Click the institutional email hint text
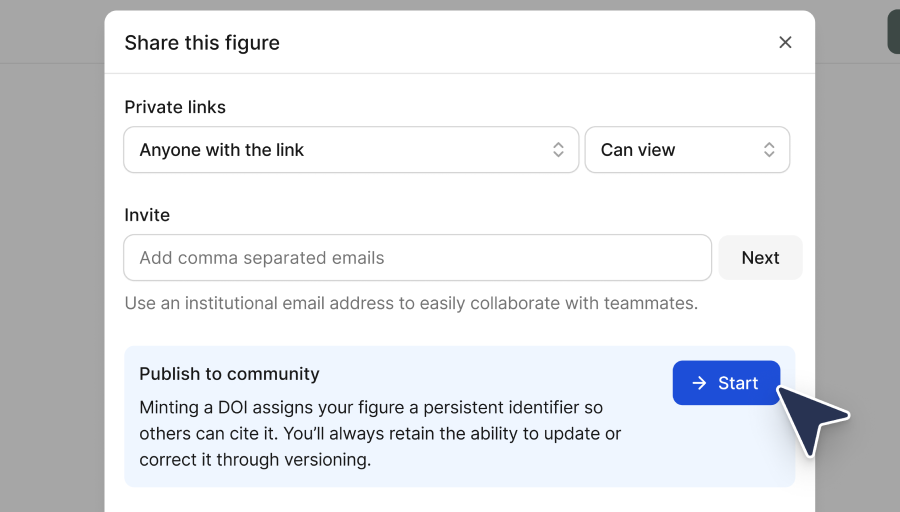The image size is (900, 512). (x=411, y=303)
